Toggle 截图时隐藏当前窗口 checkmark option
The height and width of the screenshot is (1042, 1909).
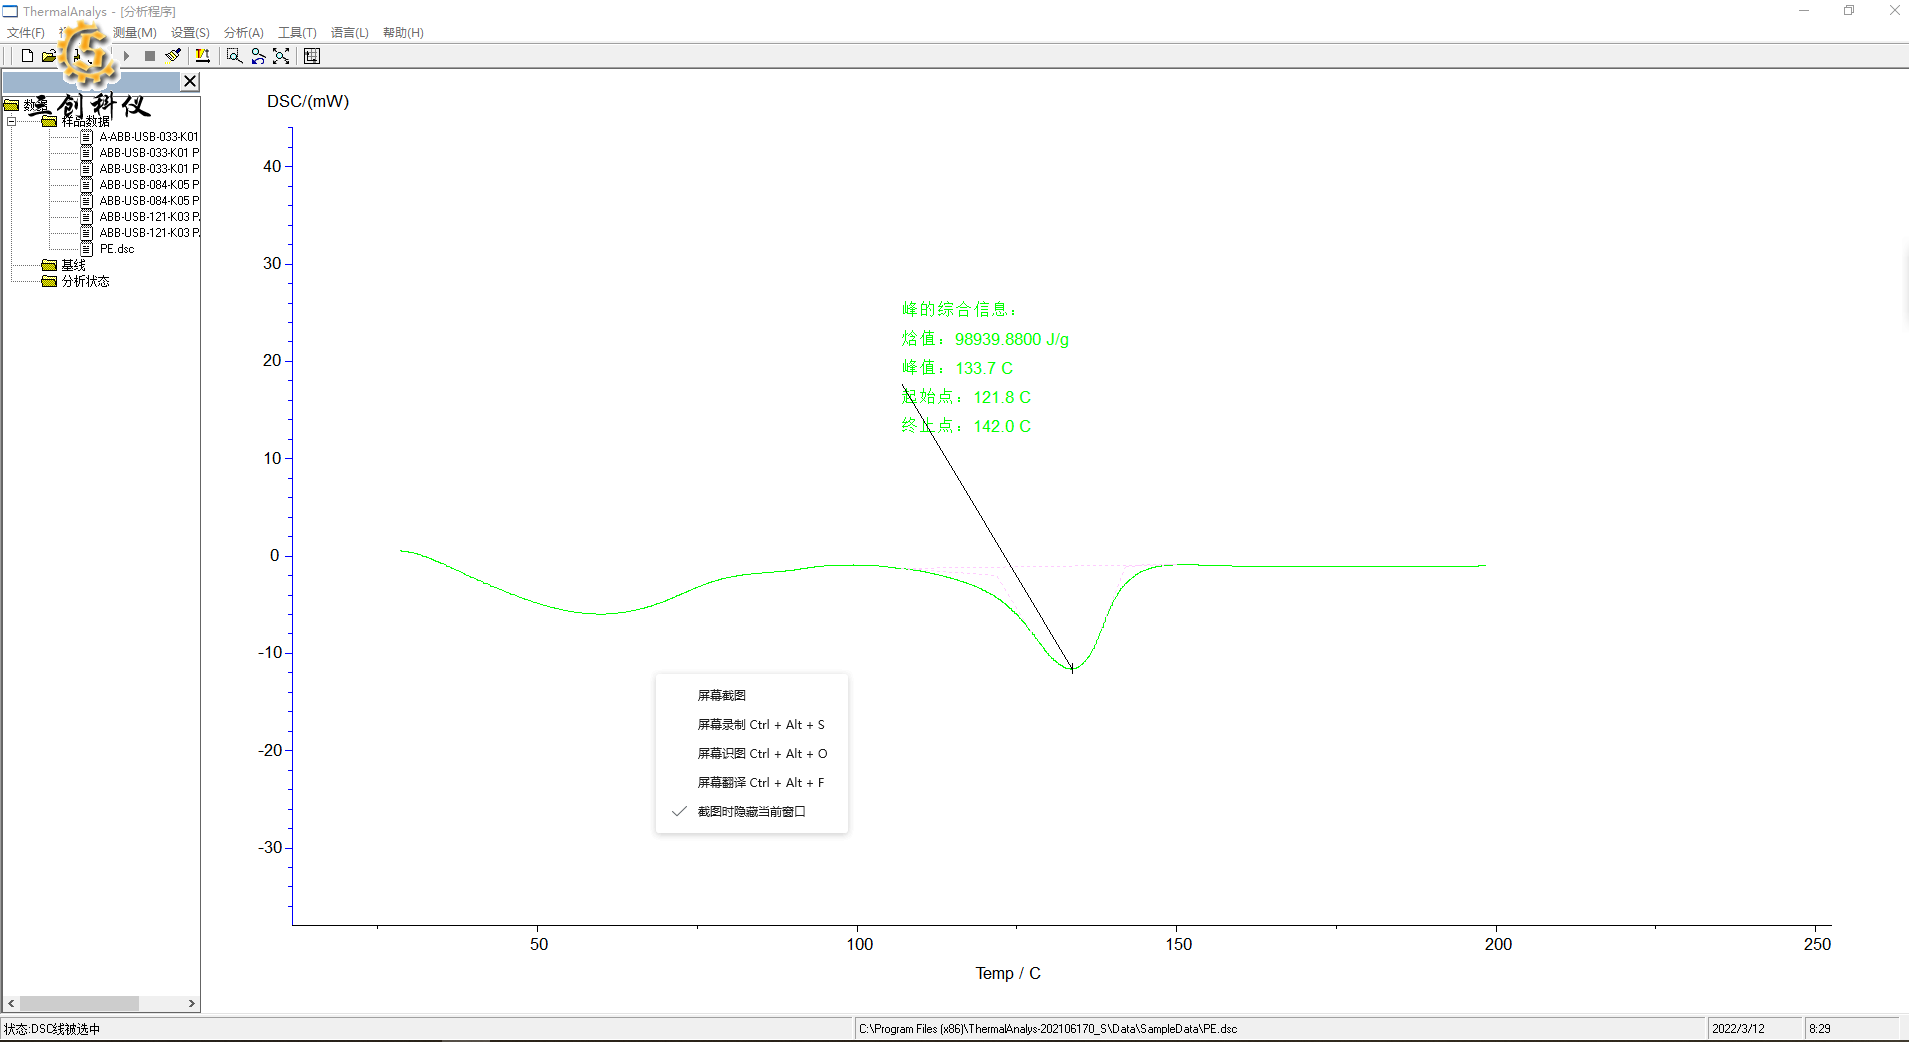[x=751, y=812]
